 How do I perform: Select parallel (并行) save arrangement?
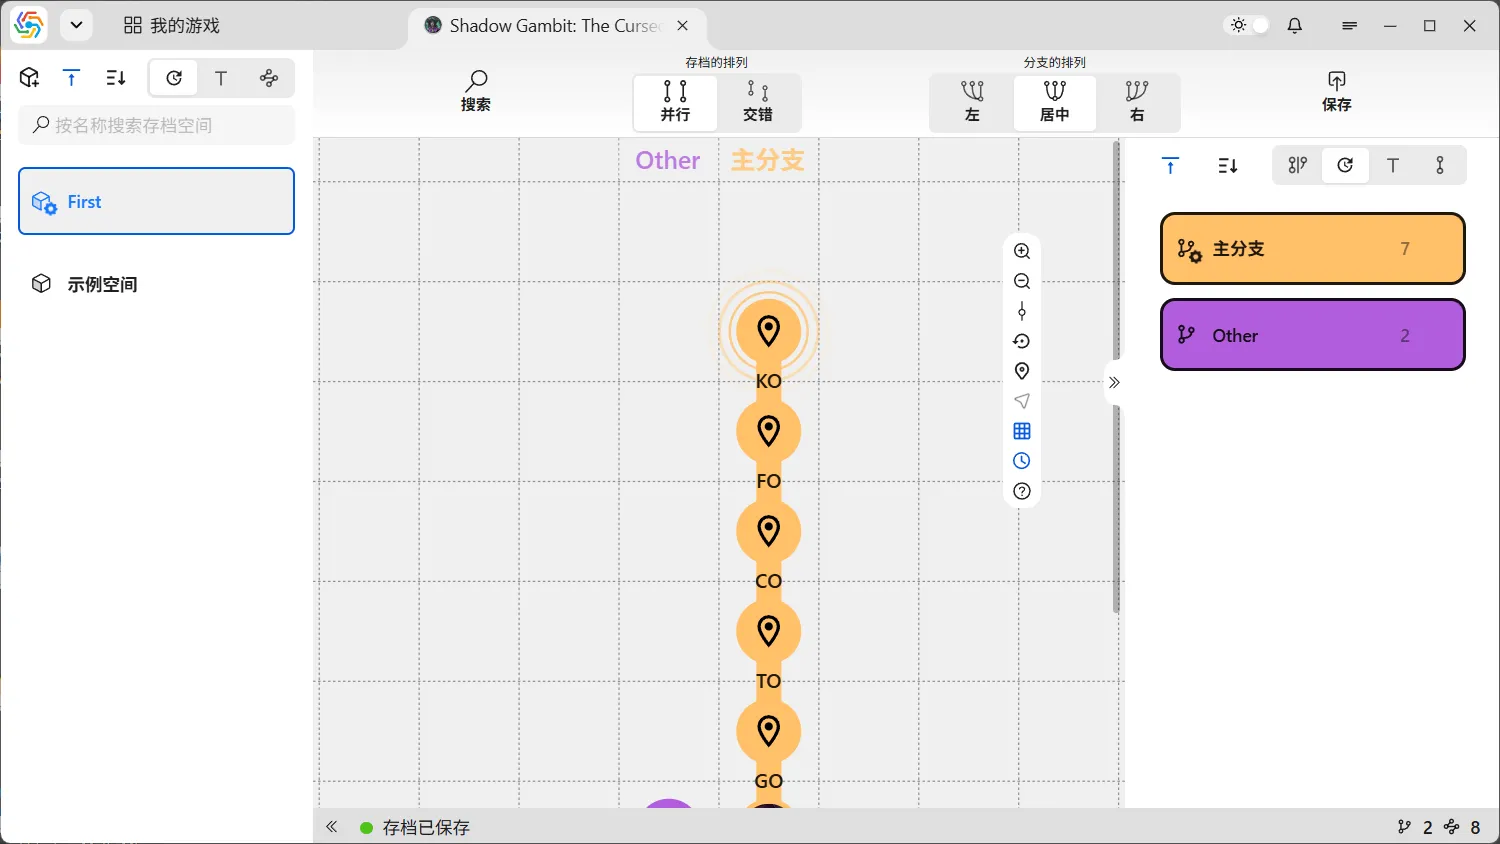tap(675, 102)
